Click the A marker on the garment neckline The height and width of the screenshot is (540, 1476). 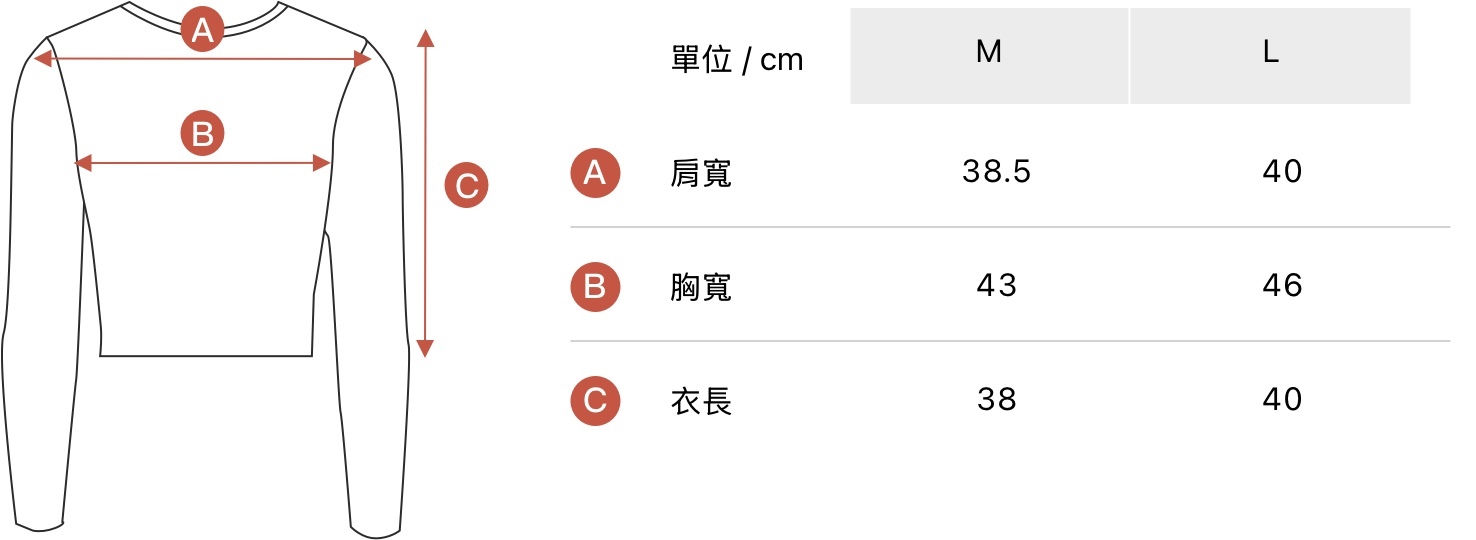coord(202,32)
